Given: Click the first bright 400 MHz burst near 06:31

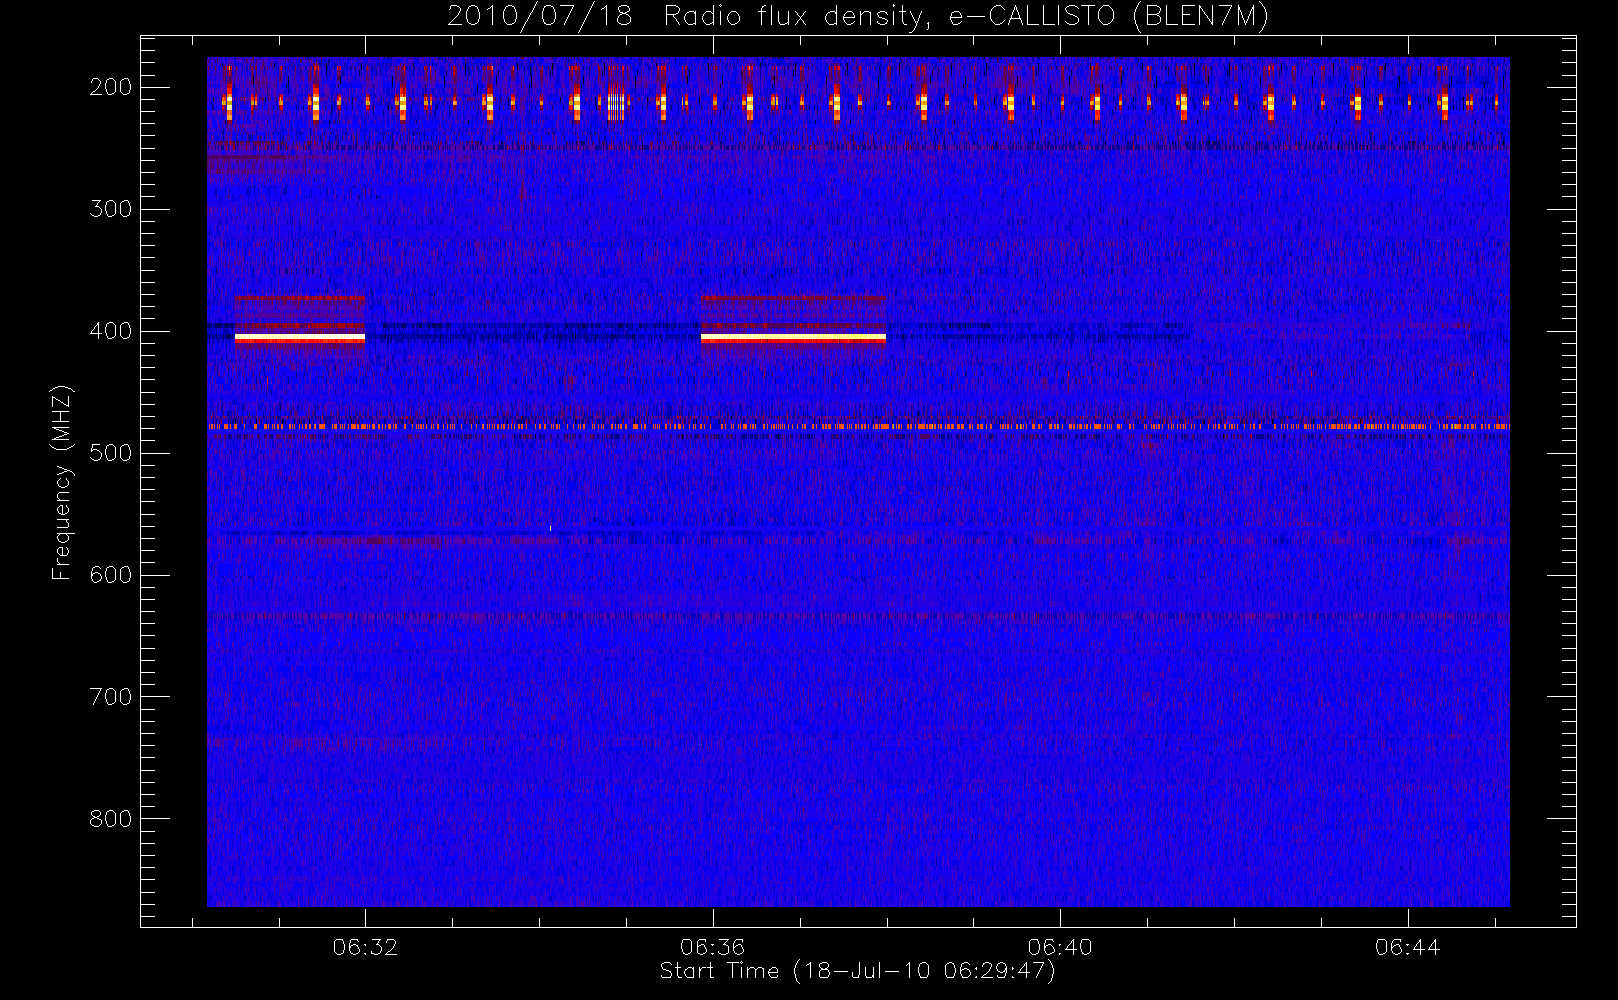Looking at the screenshot, I should (x=300, y=338).
